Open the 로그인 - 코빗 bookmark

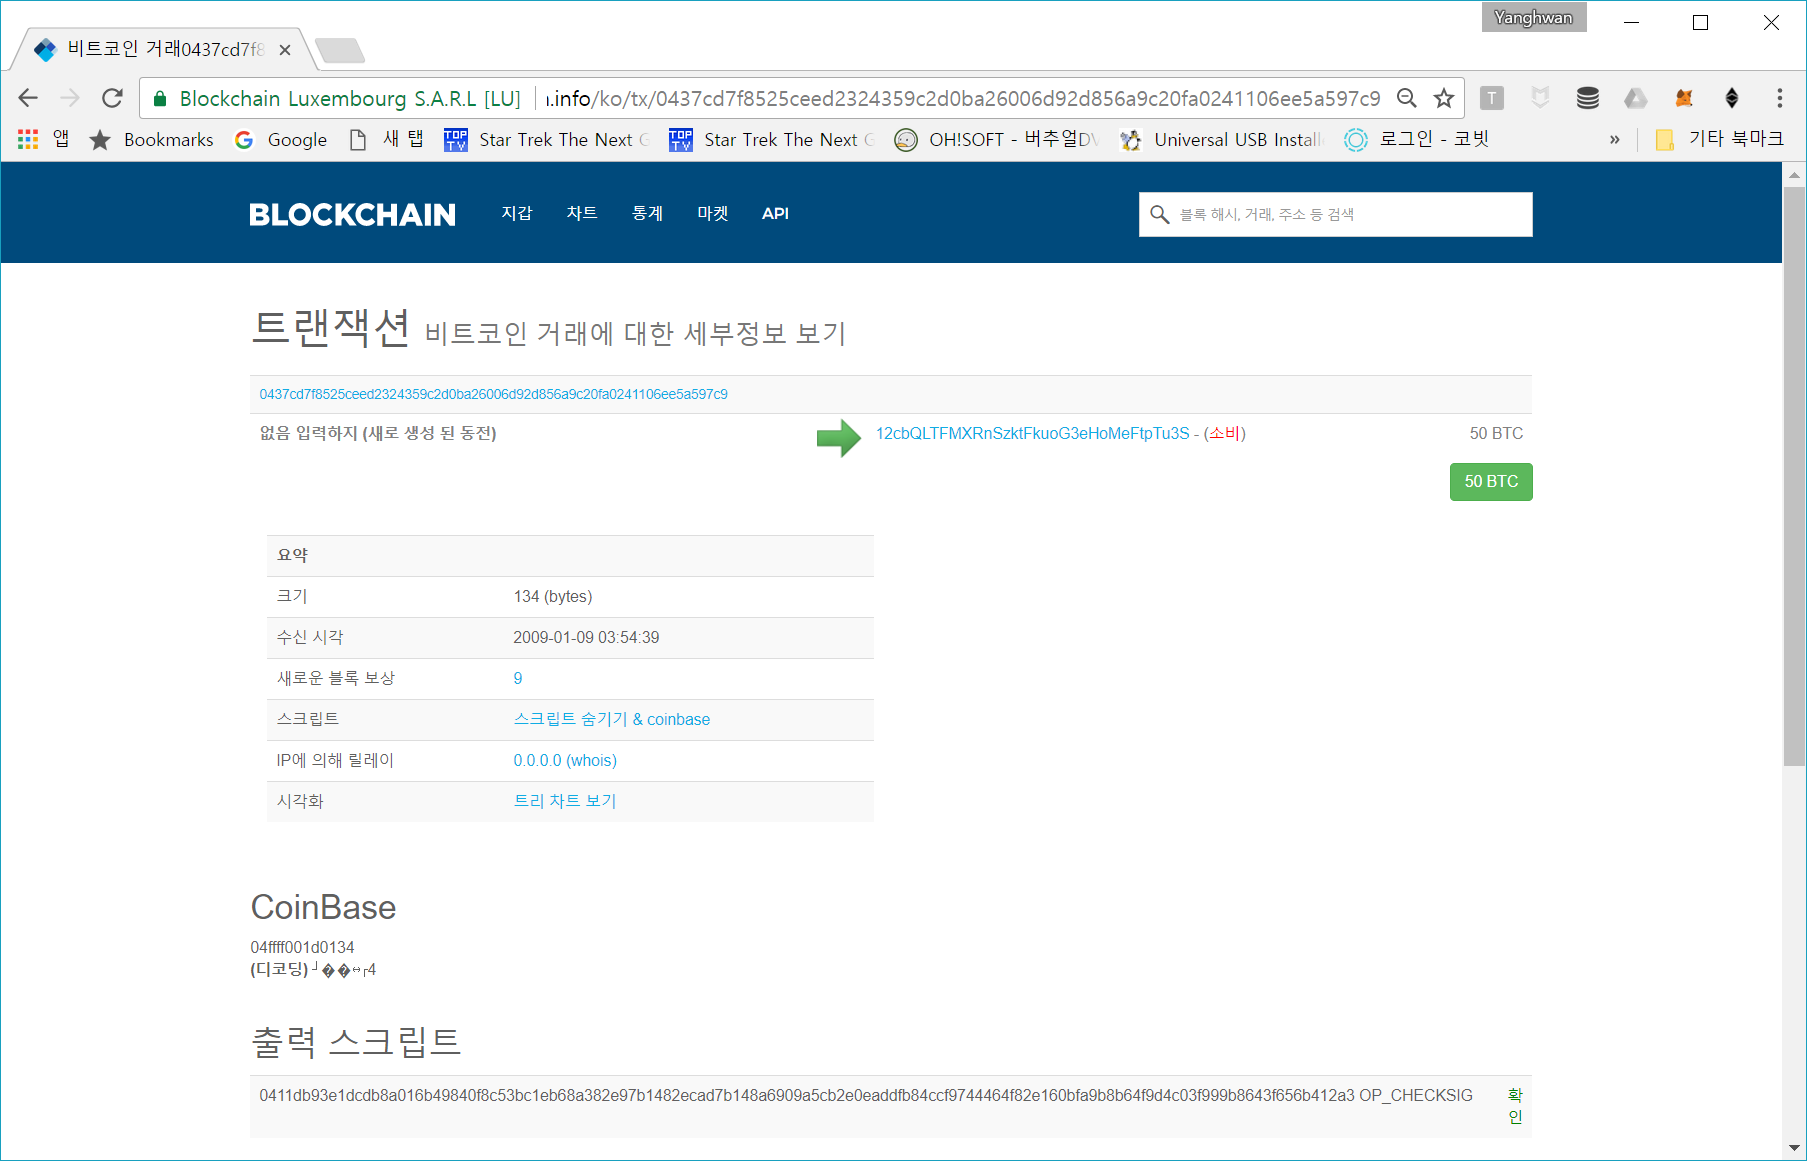1417,140
